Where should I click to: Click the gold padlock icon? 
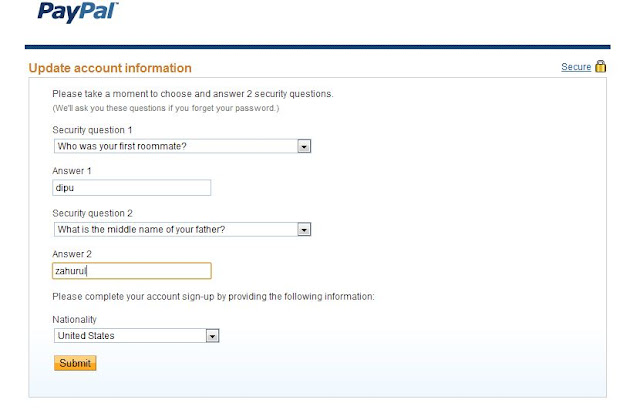click(x=601, y=67)
